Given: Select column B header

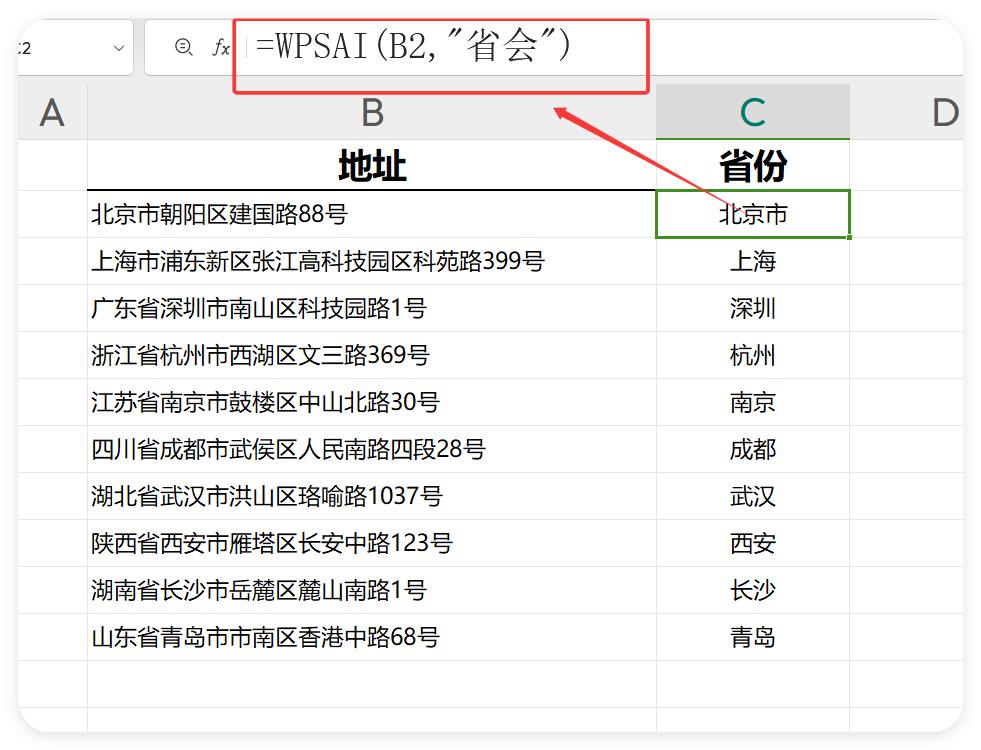Looking at the screenshot, I should pyautogui.click(x=372, y=112).
